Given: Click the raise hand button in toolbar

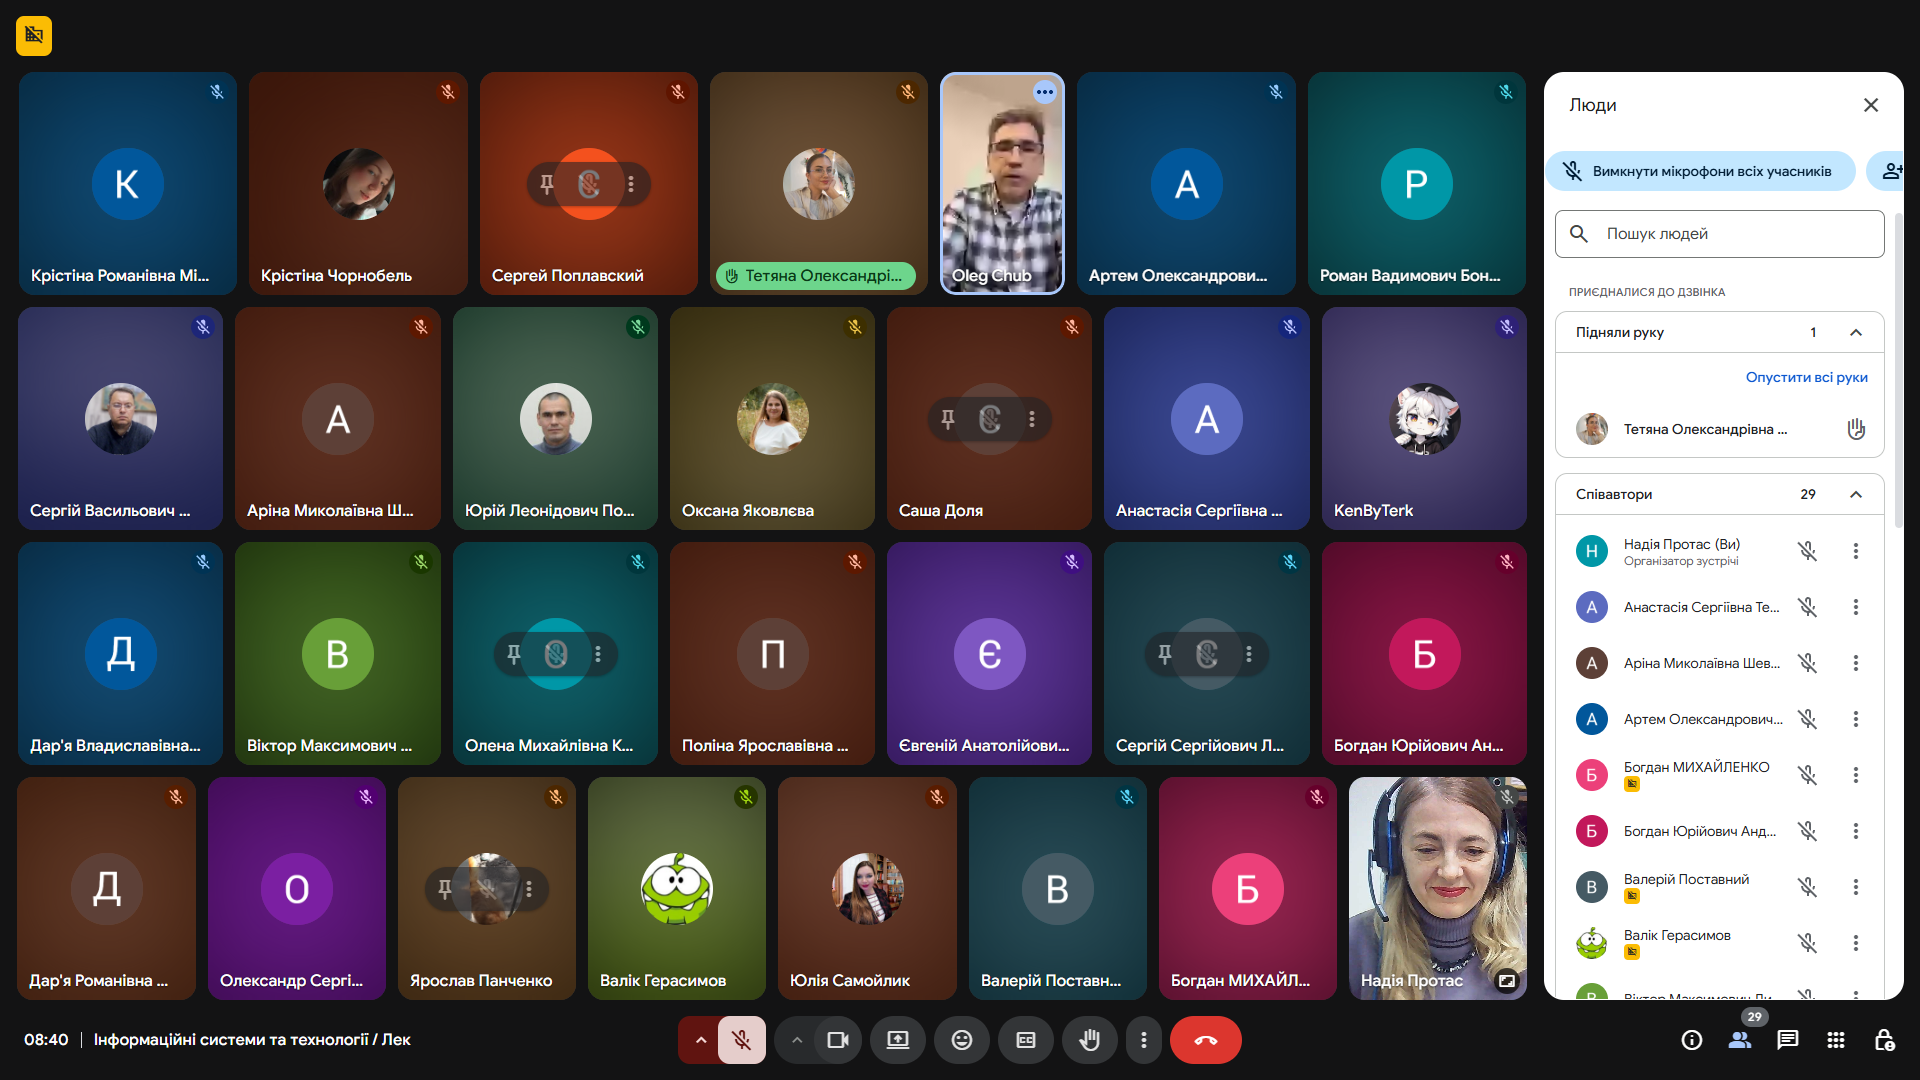Looking at the screenshot, I should click(1089, 1040).
